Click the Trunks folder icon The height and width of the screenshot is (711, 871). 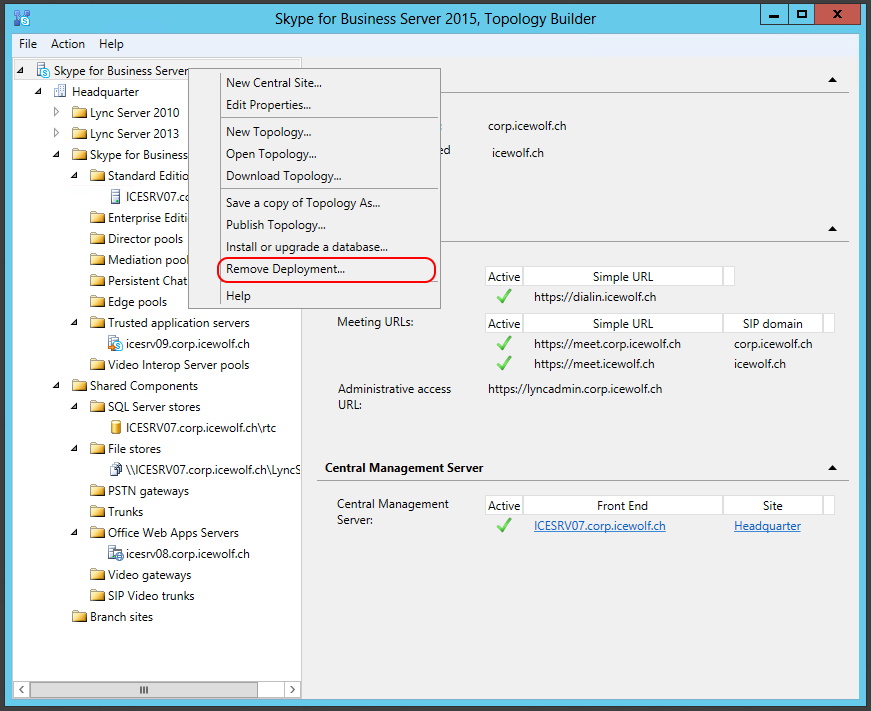[97, 512]
